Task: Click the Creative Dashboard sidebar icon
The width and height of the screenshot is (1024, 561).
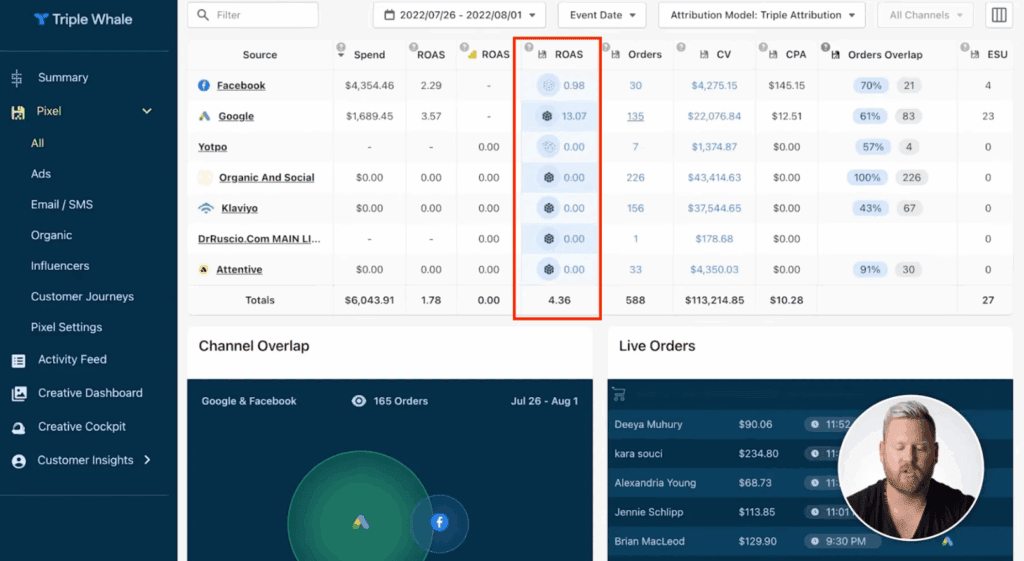Action: (x=18, y=394)
